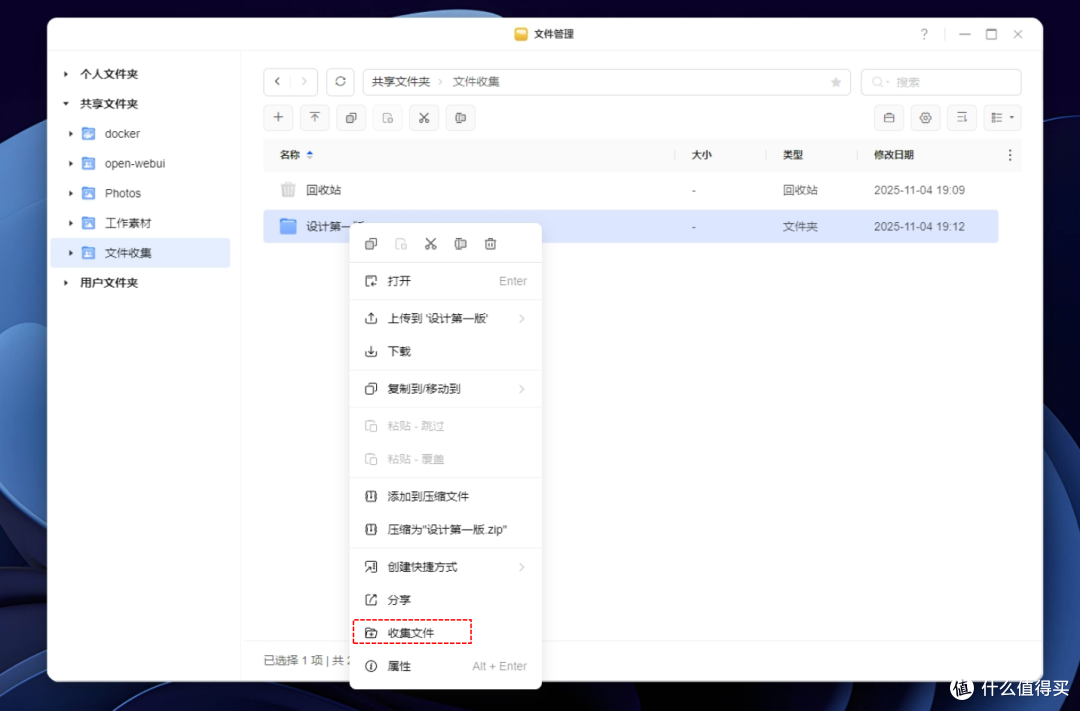The width and height of the screenshot is (1080, 711).
Task: Open file manager settings gear
Action: pyautogui.click(x=926, y=118)
